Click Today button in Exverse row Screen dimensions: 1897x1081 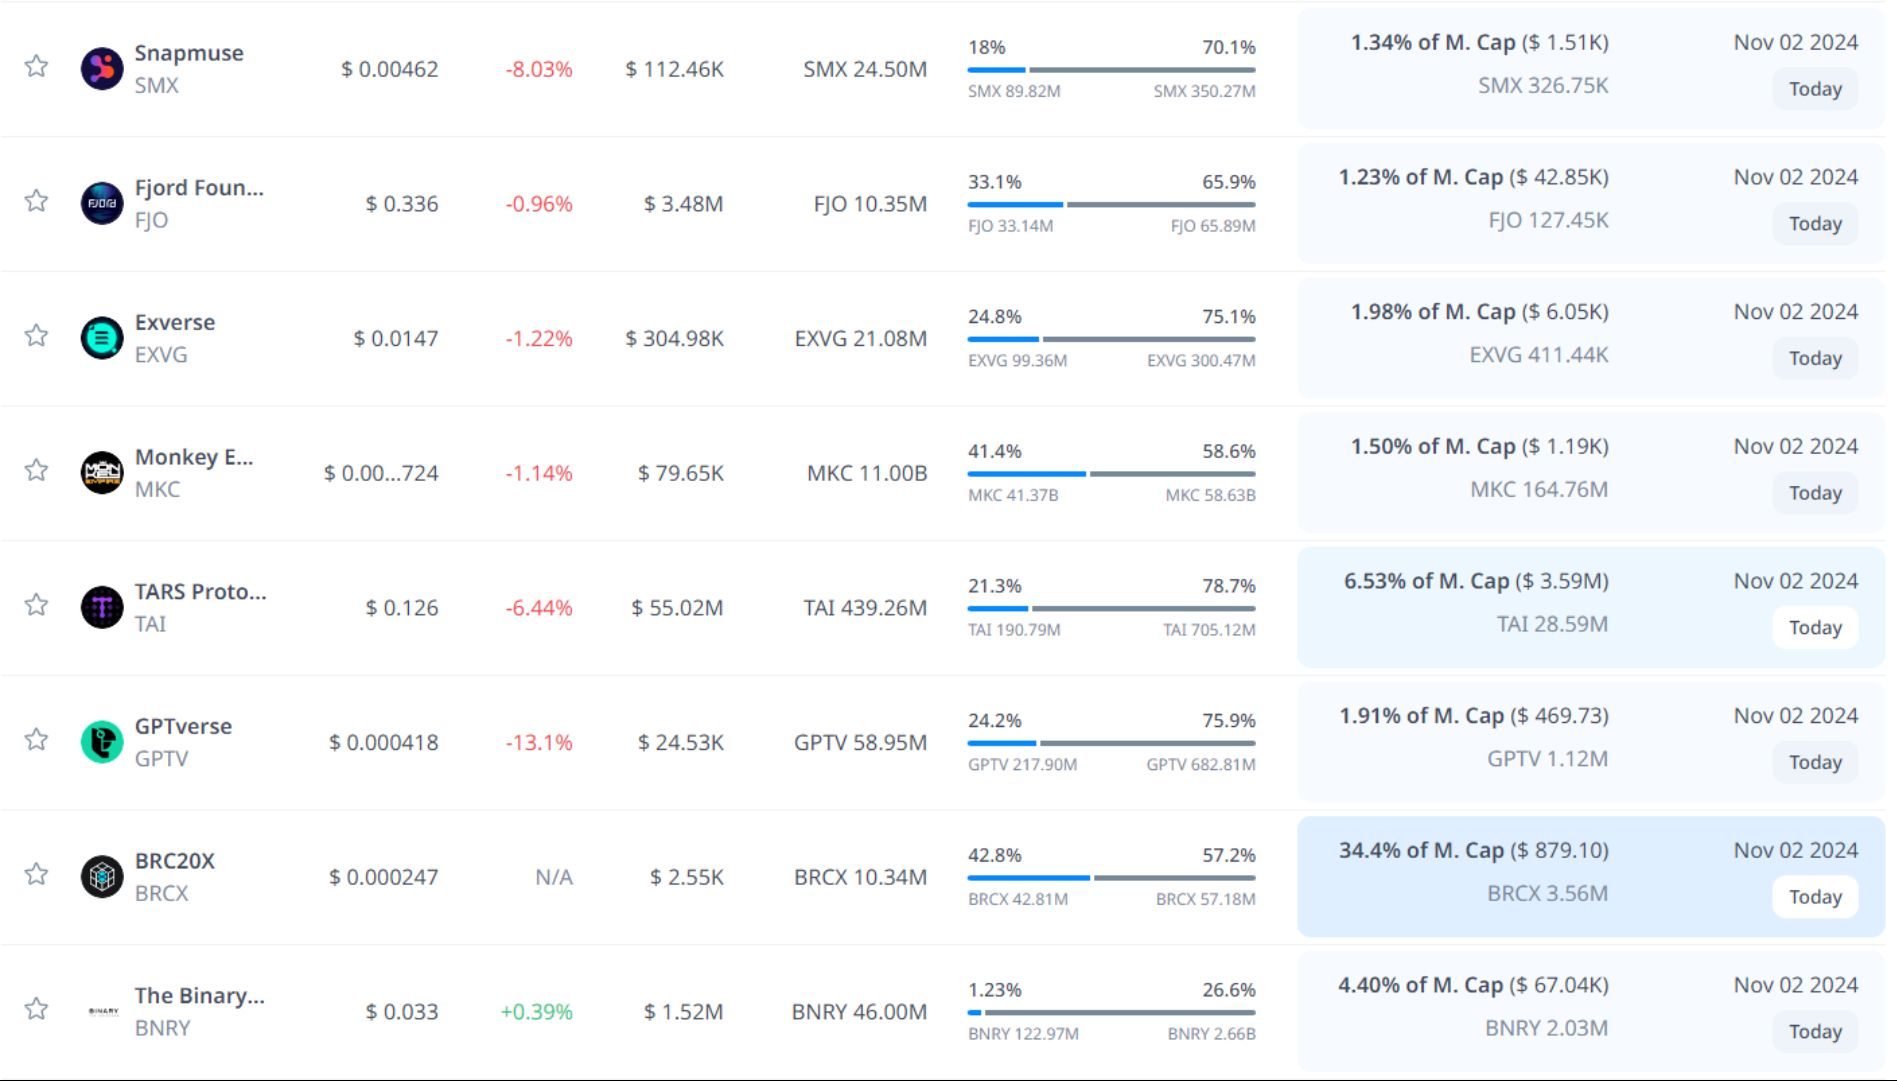1814,358
